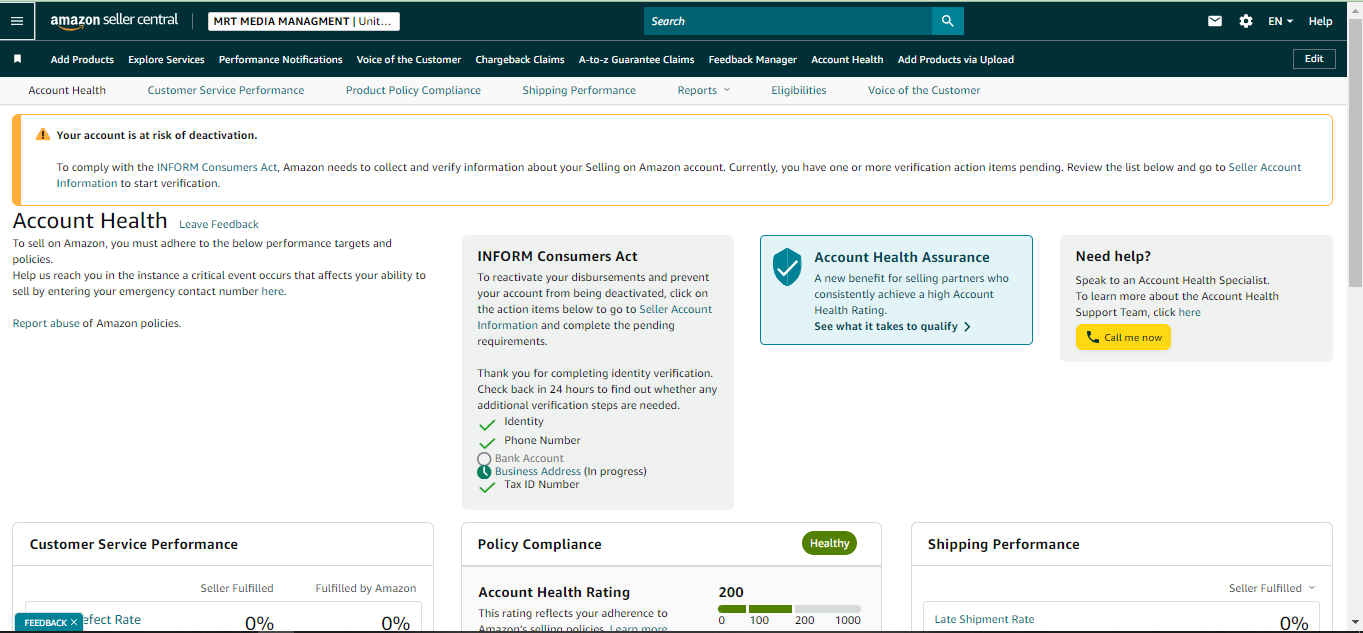The image size is (1363, 633).
Task: Click the In progress clock icon
Action: coord(484,471)
